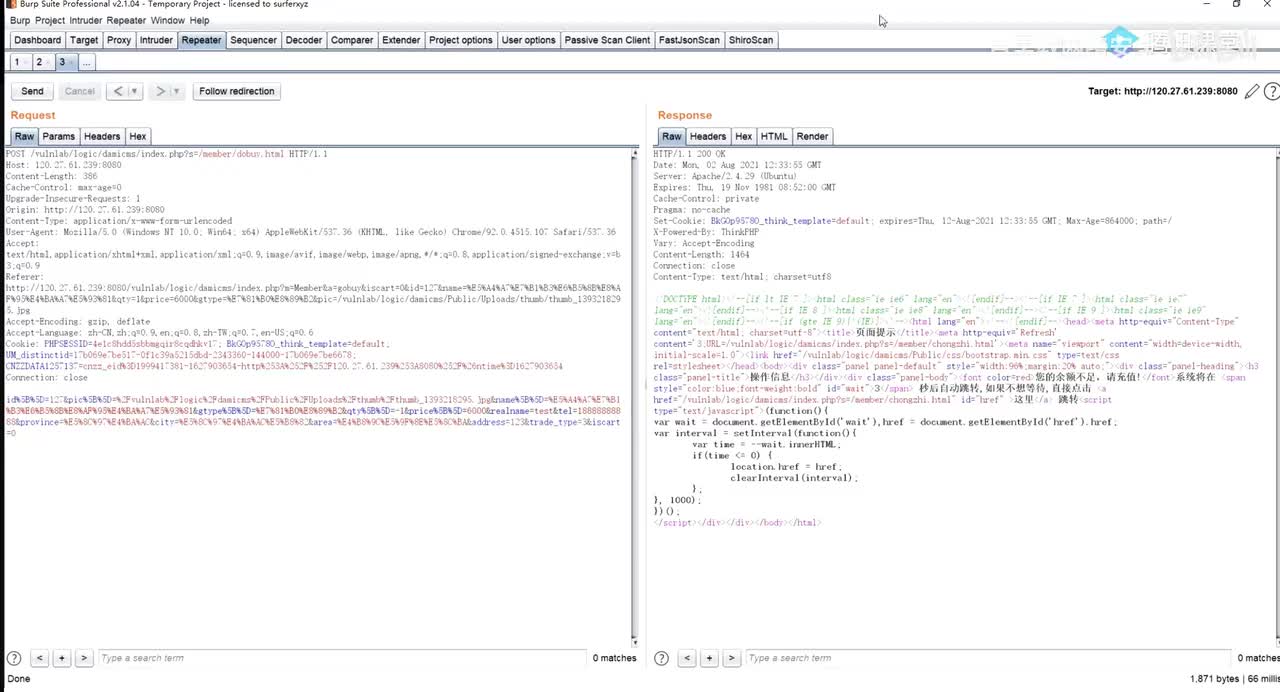Click the response search plus button
The image size is (1280, 692).
(710, 658)
